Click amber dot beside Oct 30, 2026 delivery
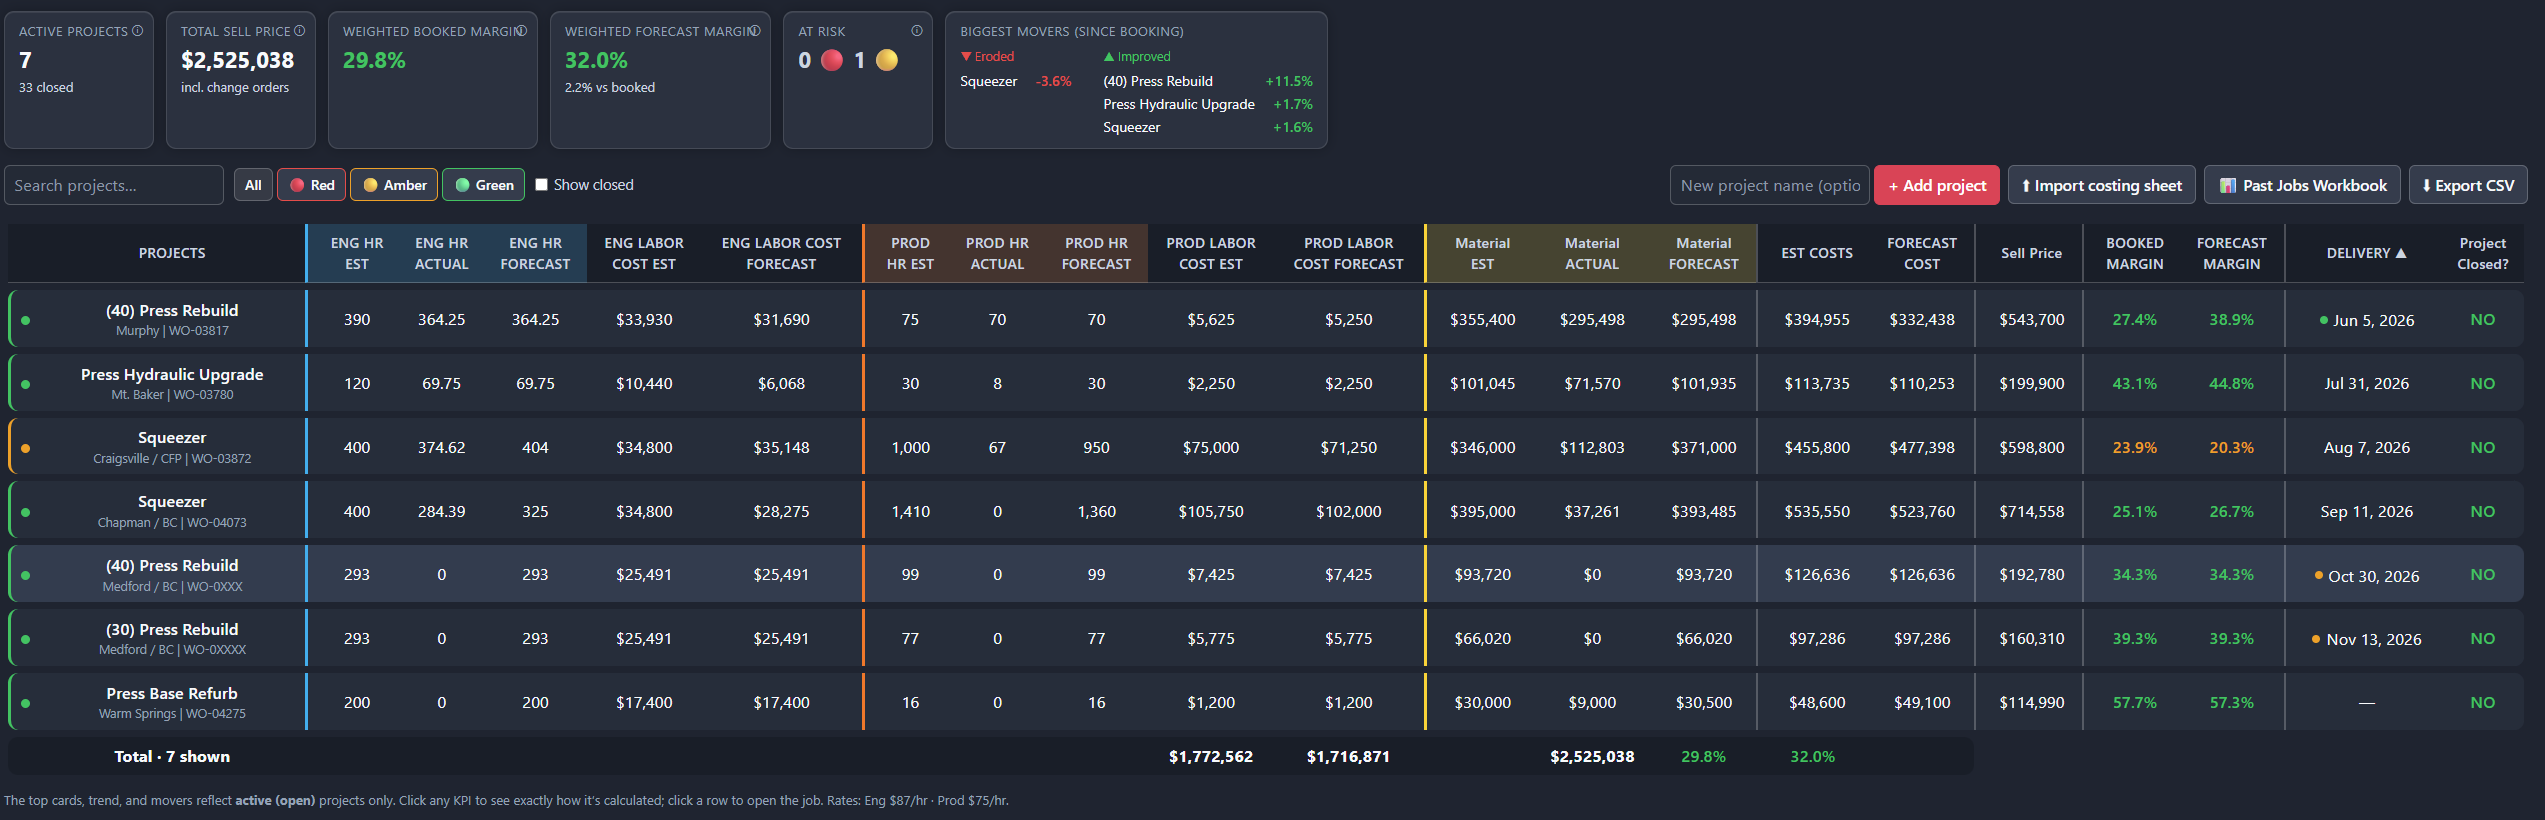This screenshot has height=820, width=2545. 2319,575
